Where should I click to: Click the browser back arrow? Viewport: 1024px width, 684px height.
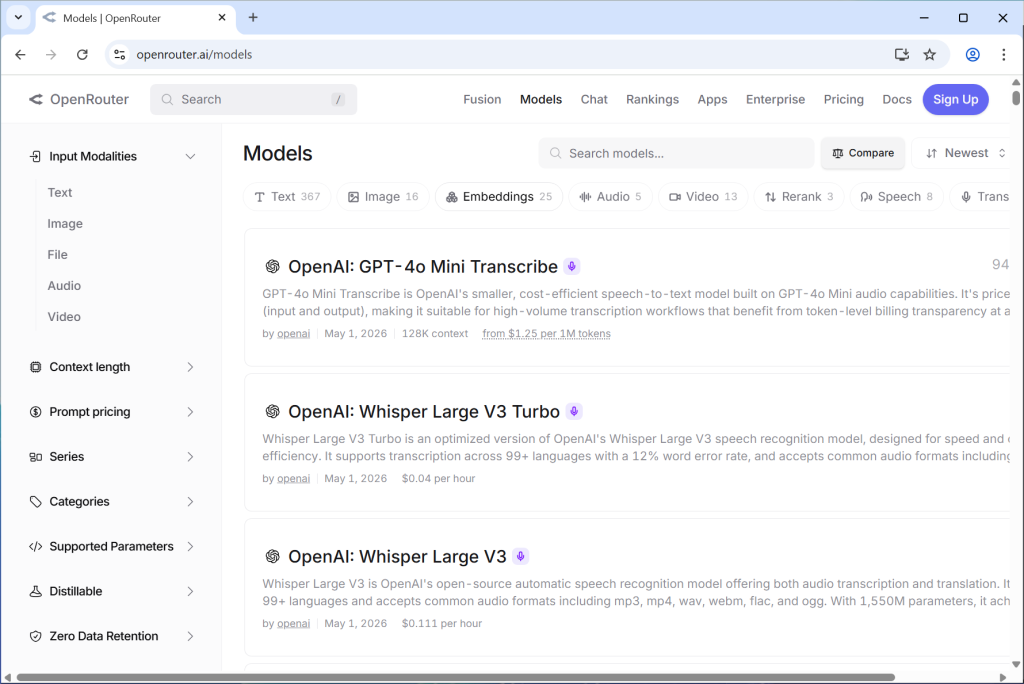click(x=20, y=55)
